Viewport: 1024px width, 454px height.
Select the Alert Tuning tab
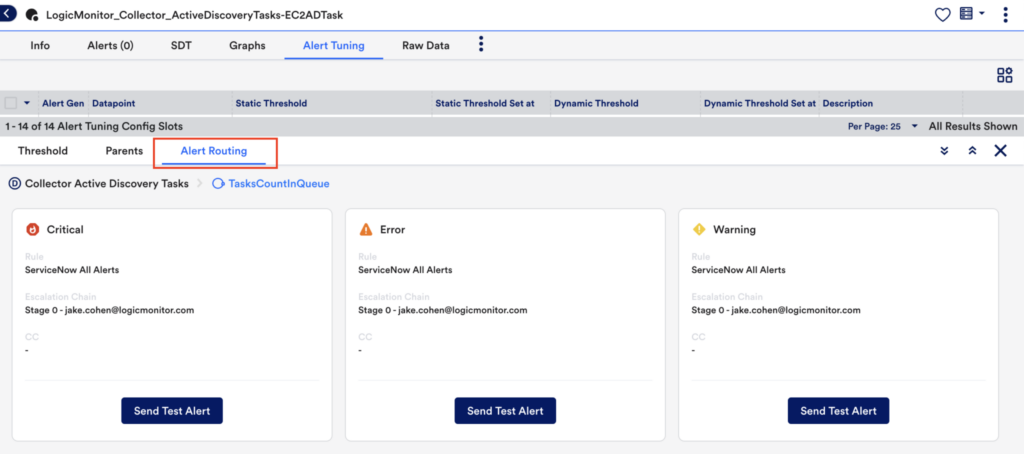[x=334, y=46]
